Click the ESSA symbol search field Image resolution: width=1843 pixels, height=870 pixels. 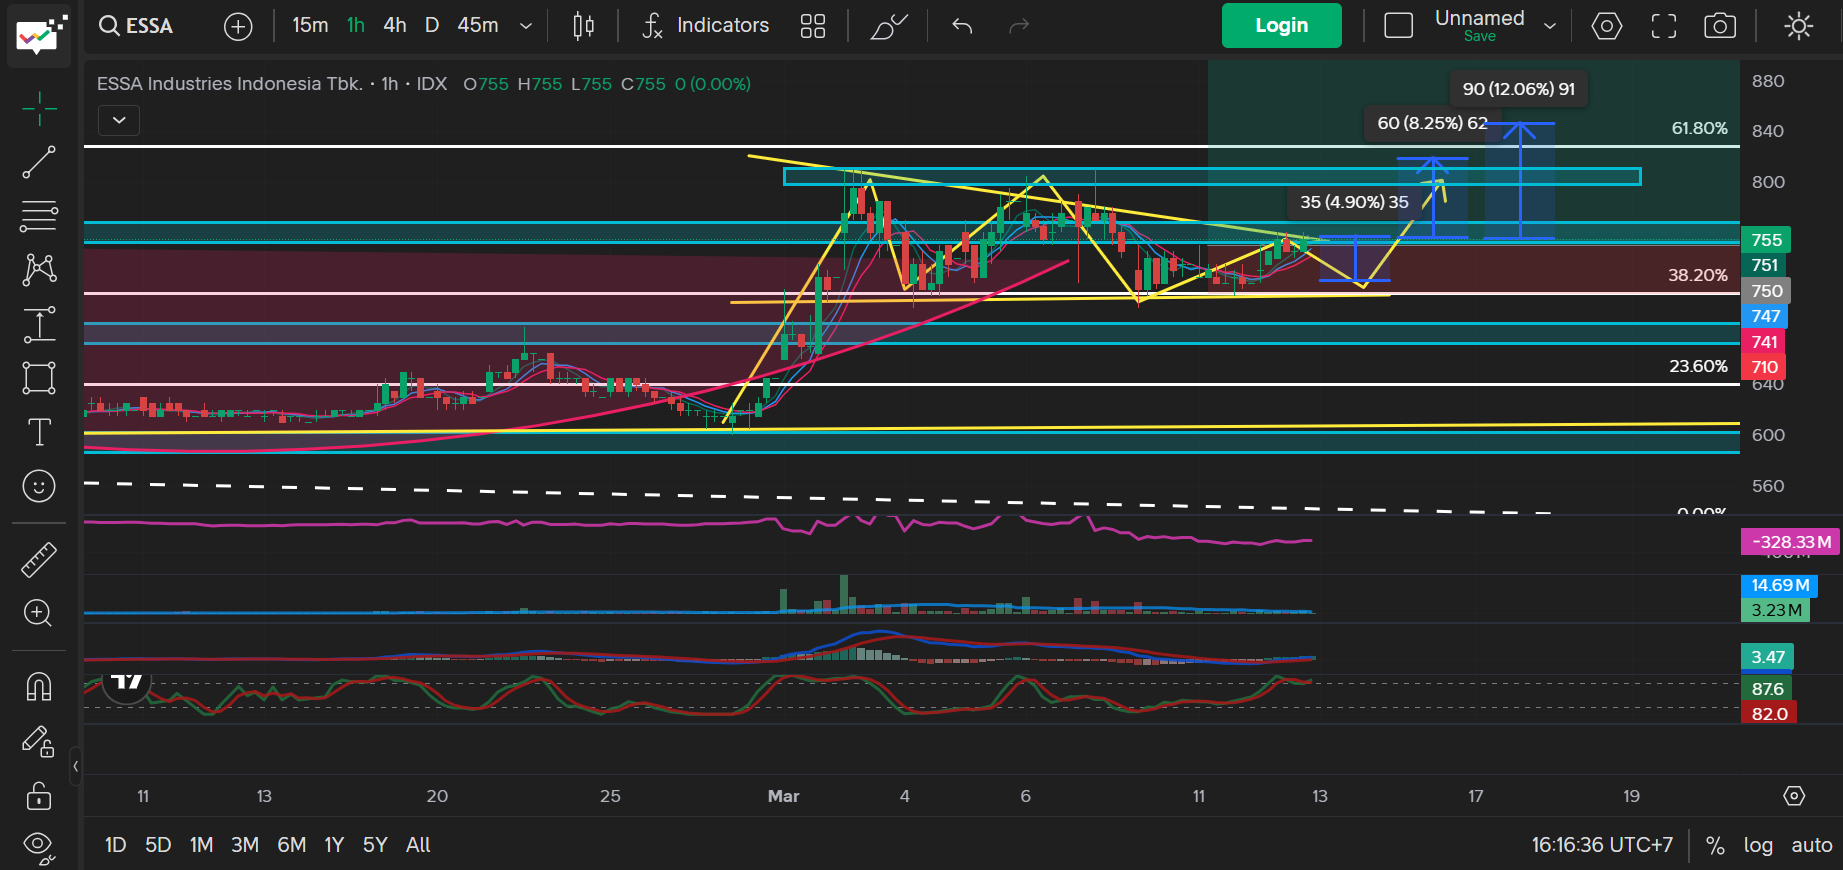tap(137, 26)
